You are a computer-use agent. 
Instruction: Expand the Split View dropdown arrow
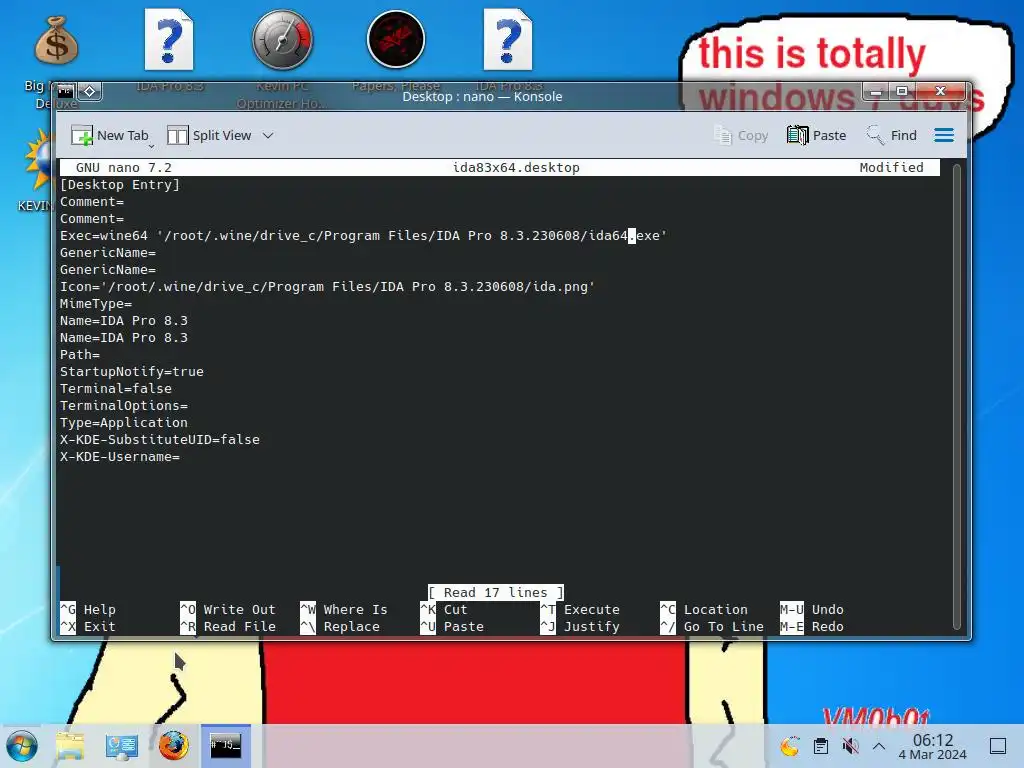point(268,135)
